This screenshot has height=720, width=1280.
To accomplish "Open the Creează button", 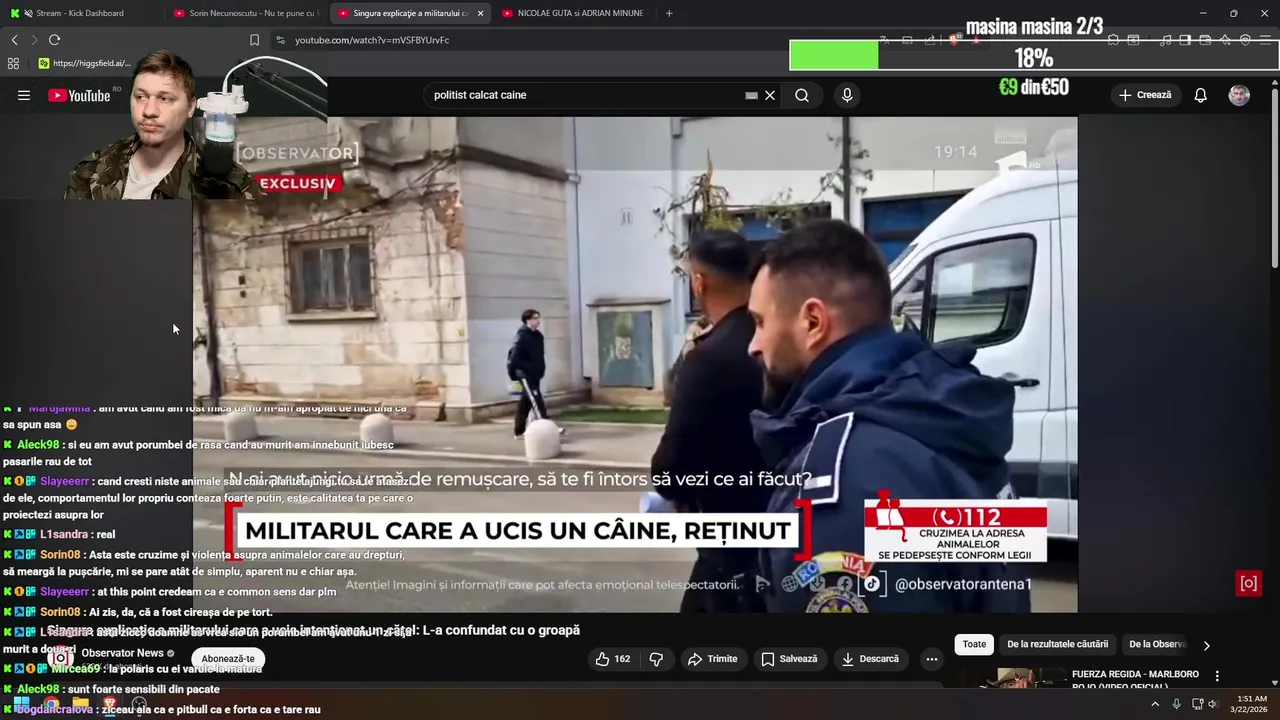I will [x=1145, y=95].
